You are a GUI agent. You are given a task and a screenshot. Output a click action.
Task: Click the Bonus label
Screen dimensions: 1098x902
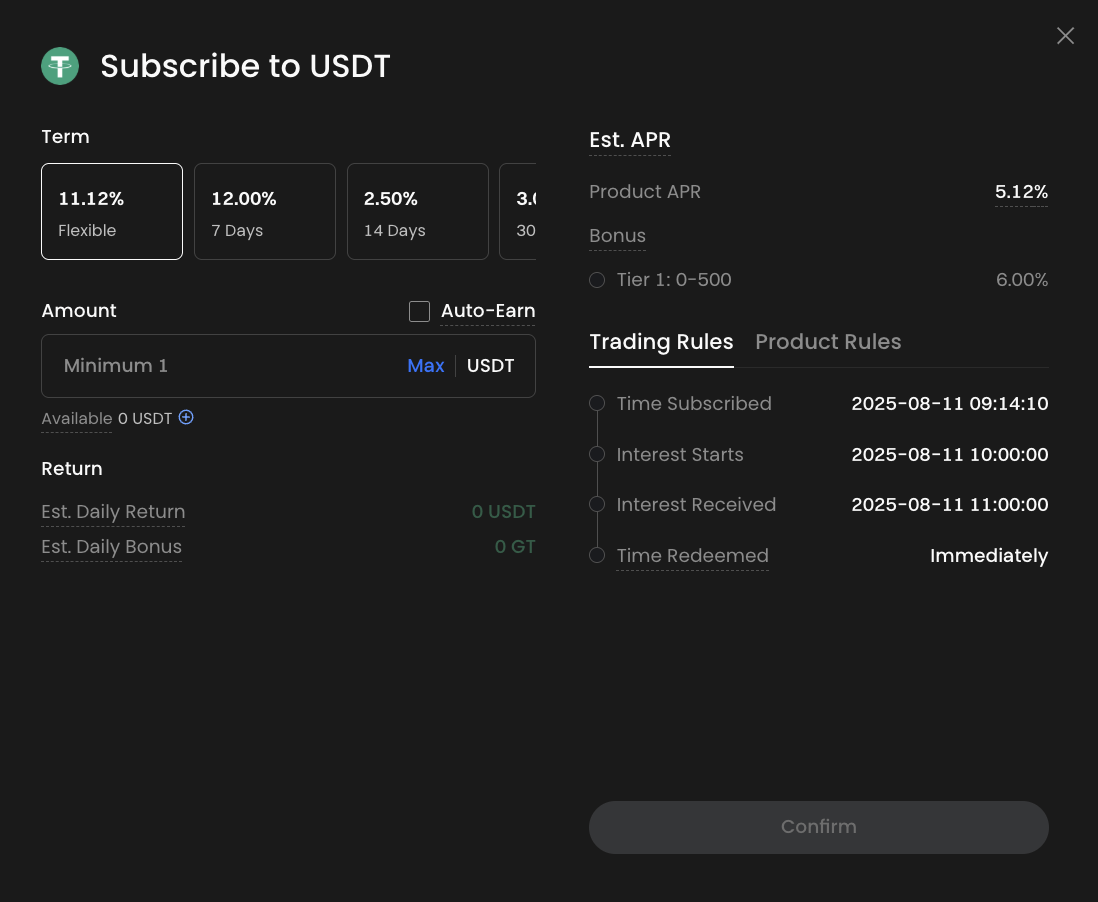click(x=617, y=236)
